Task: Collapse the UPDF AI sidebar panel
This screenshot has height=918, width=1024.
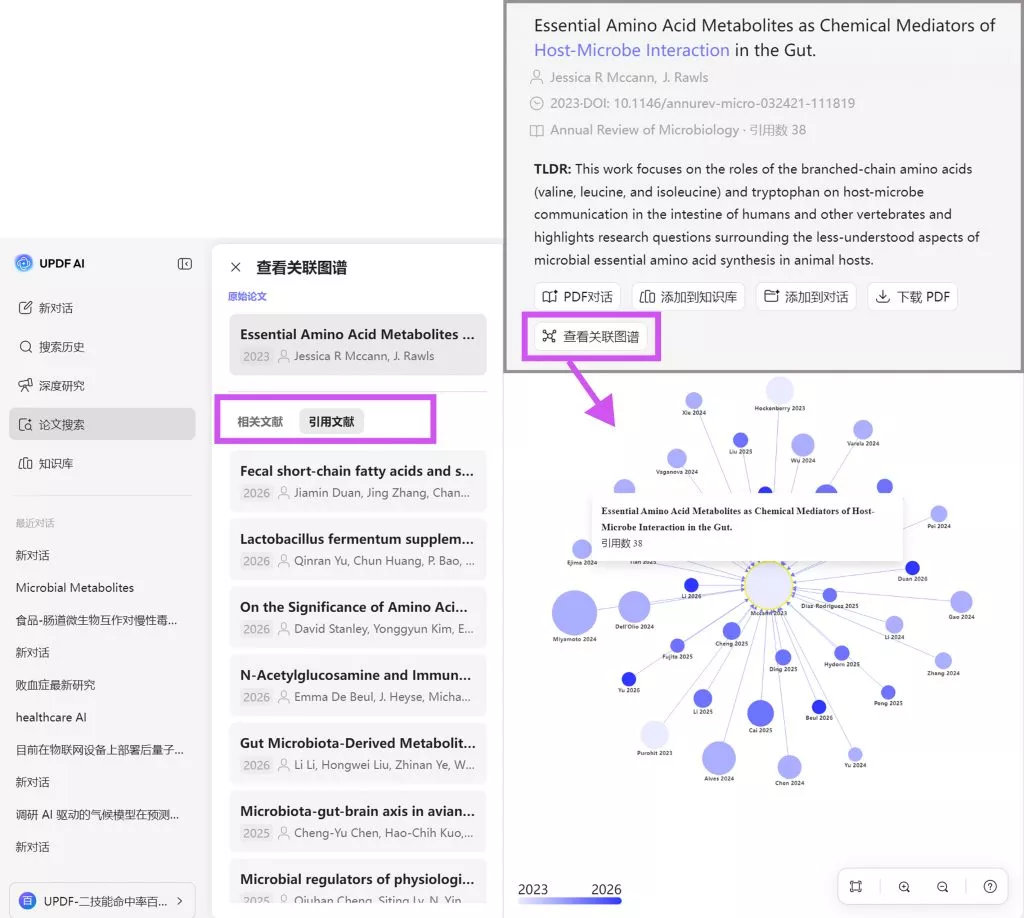Action: pos(185,264)
